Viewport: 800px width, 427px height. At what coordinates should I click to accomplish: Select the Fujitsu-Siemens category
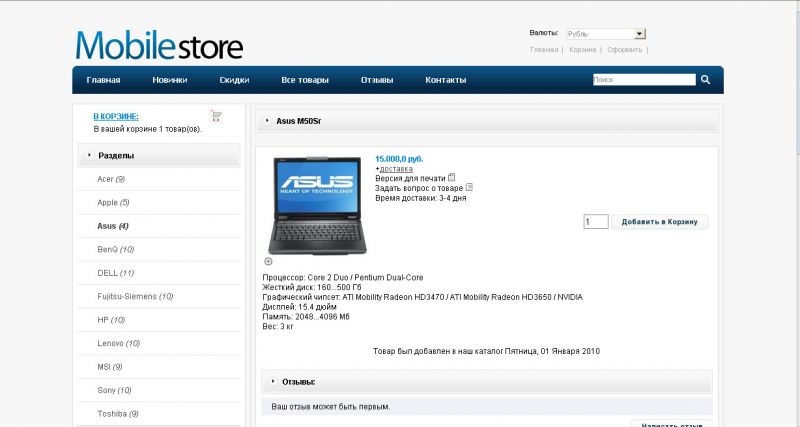tap(135, 296)
